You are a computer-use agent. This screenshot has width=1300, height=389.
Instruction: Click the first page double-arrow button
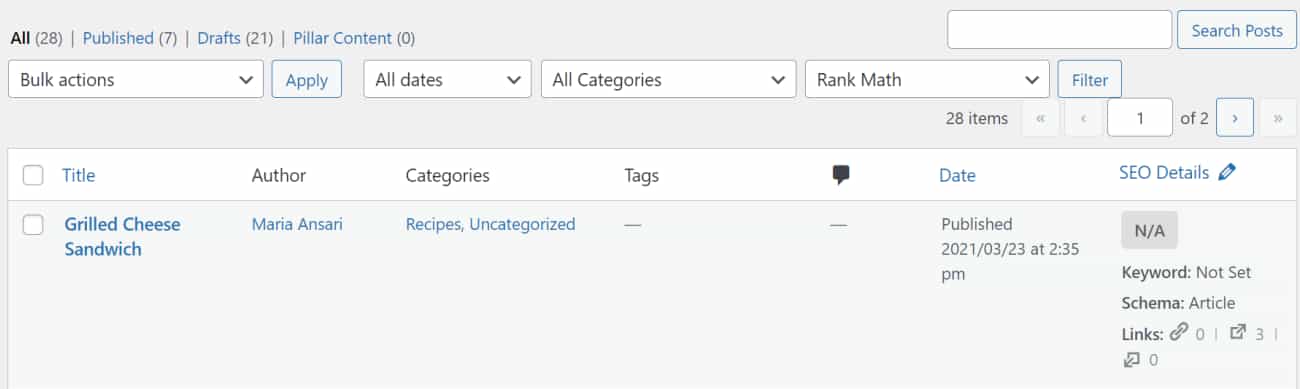(x=1040, y=118)
